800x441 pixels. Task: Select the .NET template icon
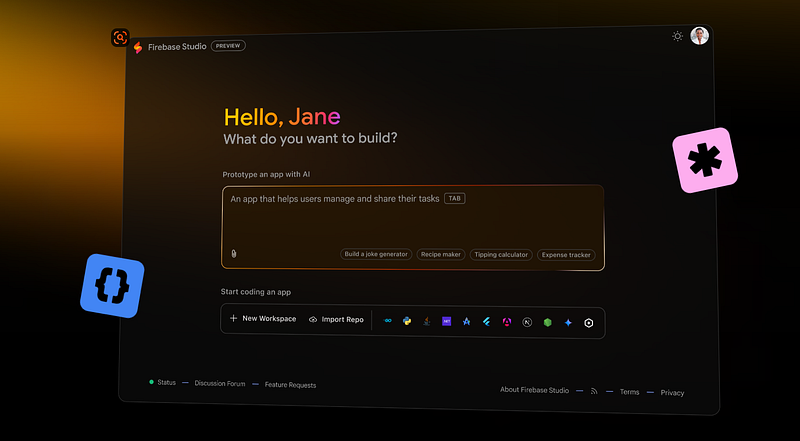446,322
